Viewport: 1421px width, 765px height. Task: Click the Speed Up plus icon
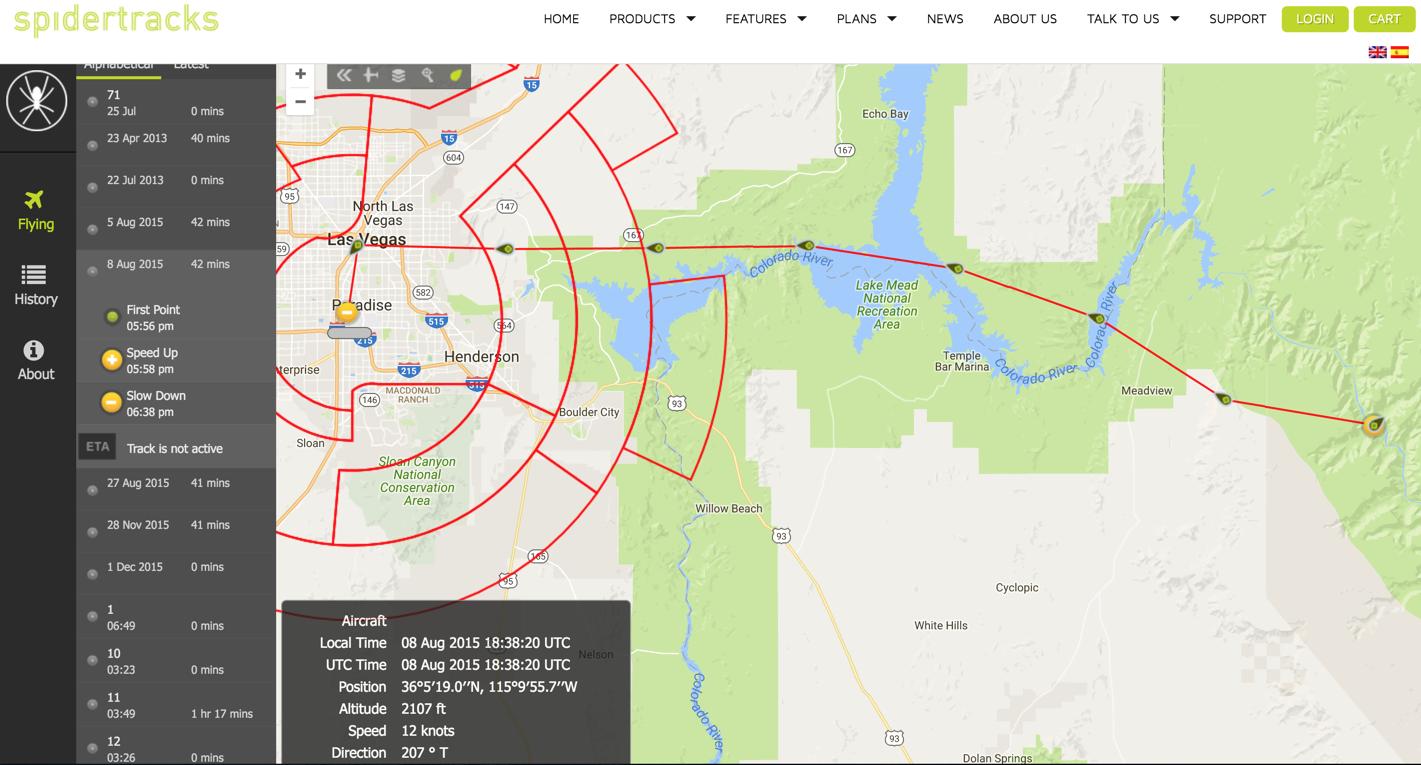(x=112, y=359)
